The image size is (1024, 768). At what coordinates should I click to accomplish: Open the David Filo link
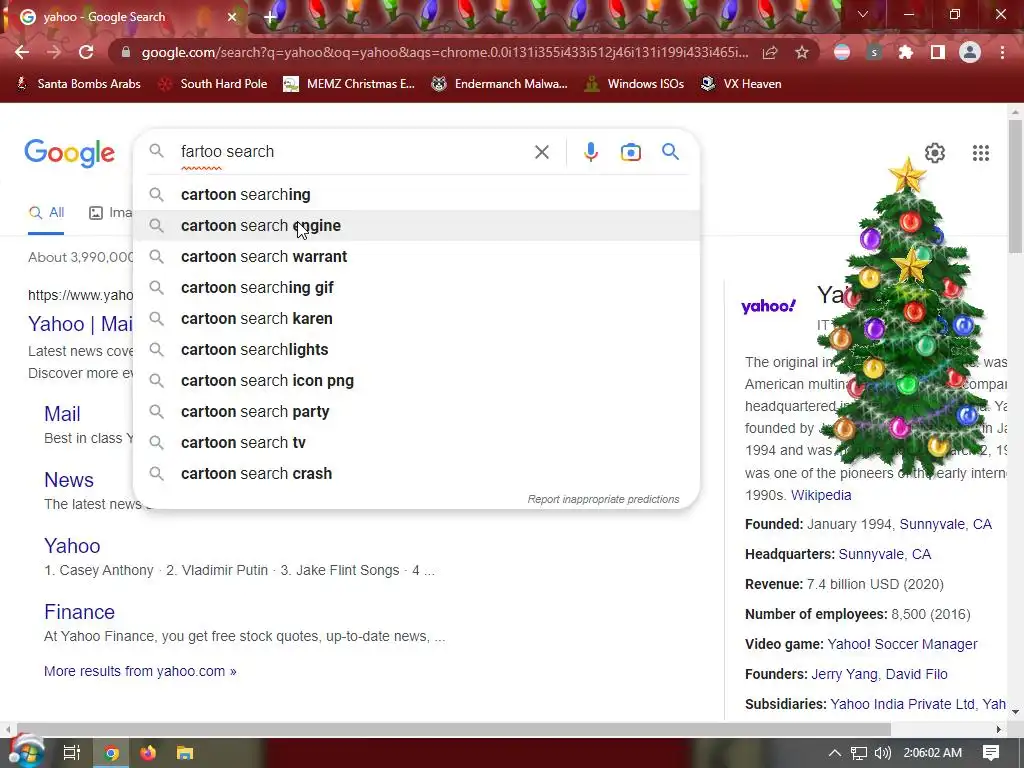pyautogui.click(x=916, y=674)
